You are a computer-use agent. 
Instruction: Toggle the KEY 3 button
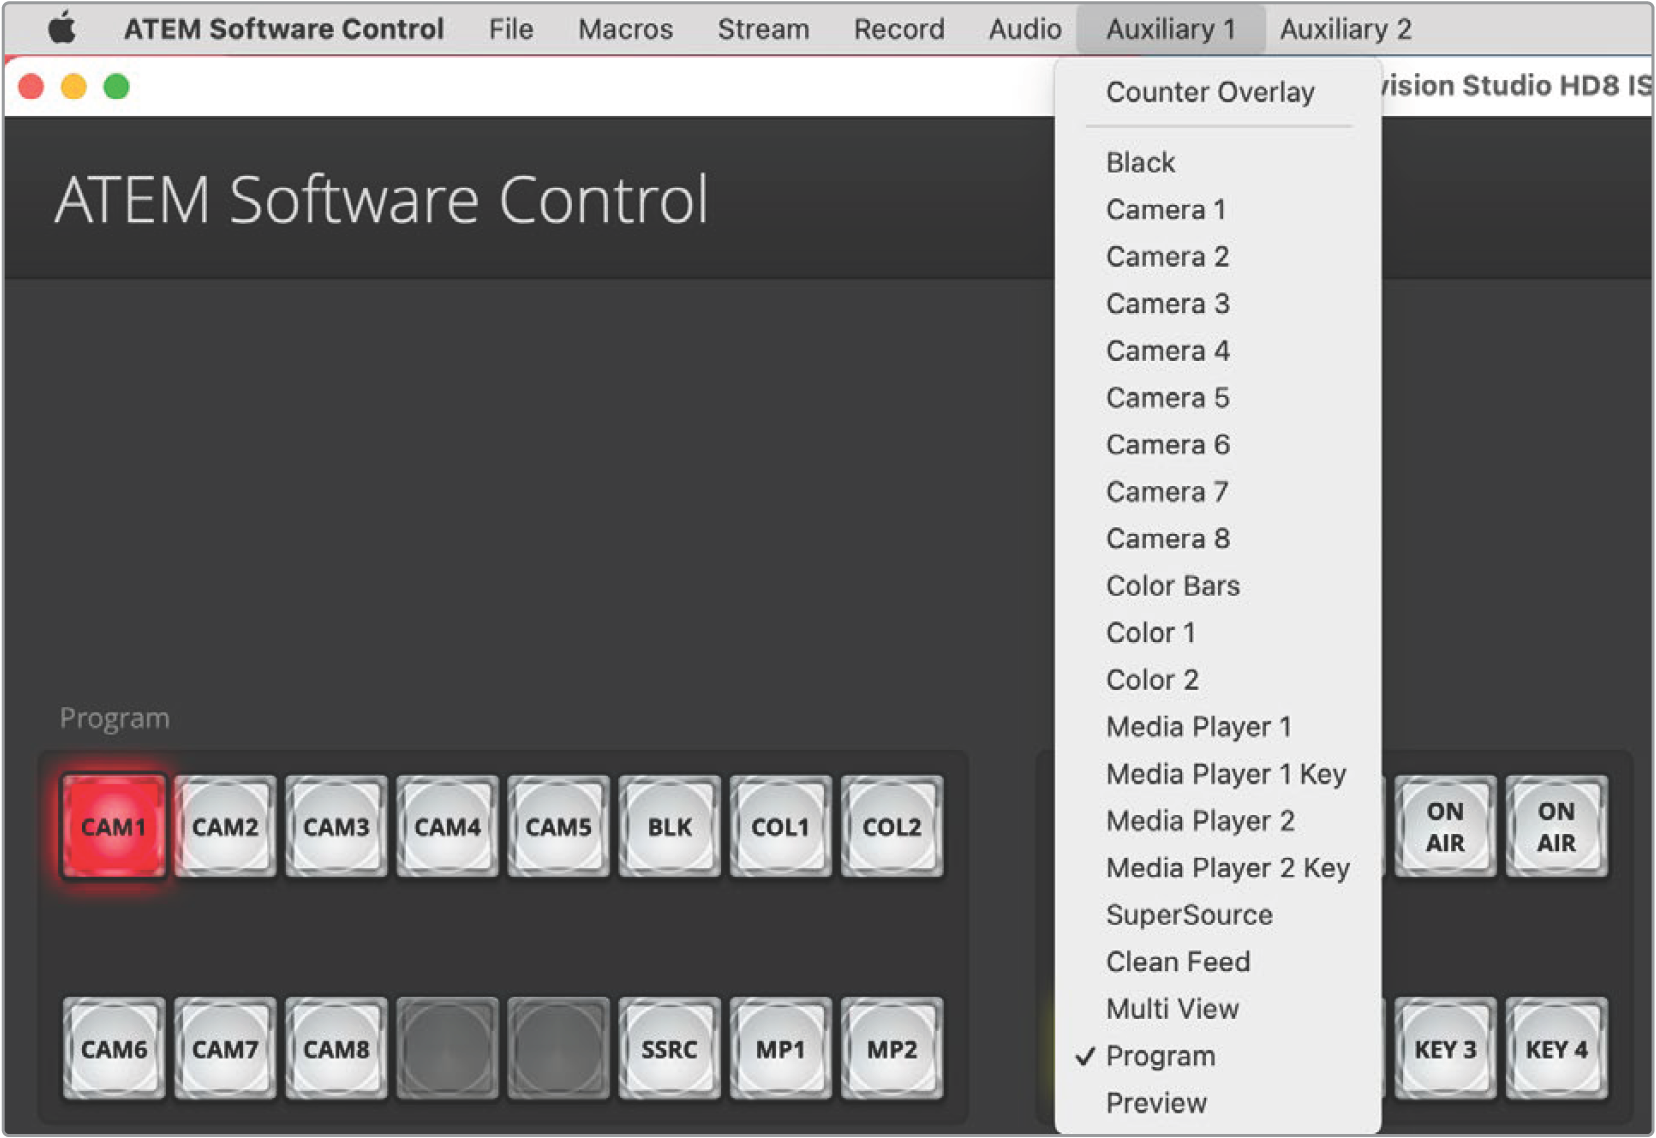click(1445, 1049)
